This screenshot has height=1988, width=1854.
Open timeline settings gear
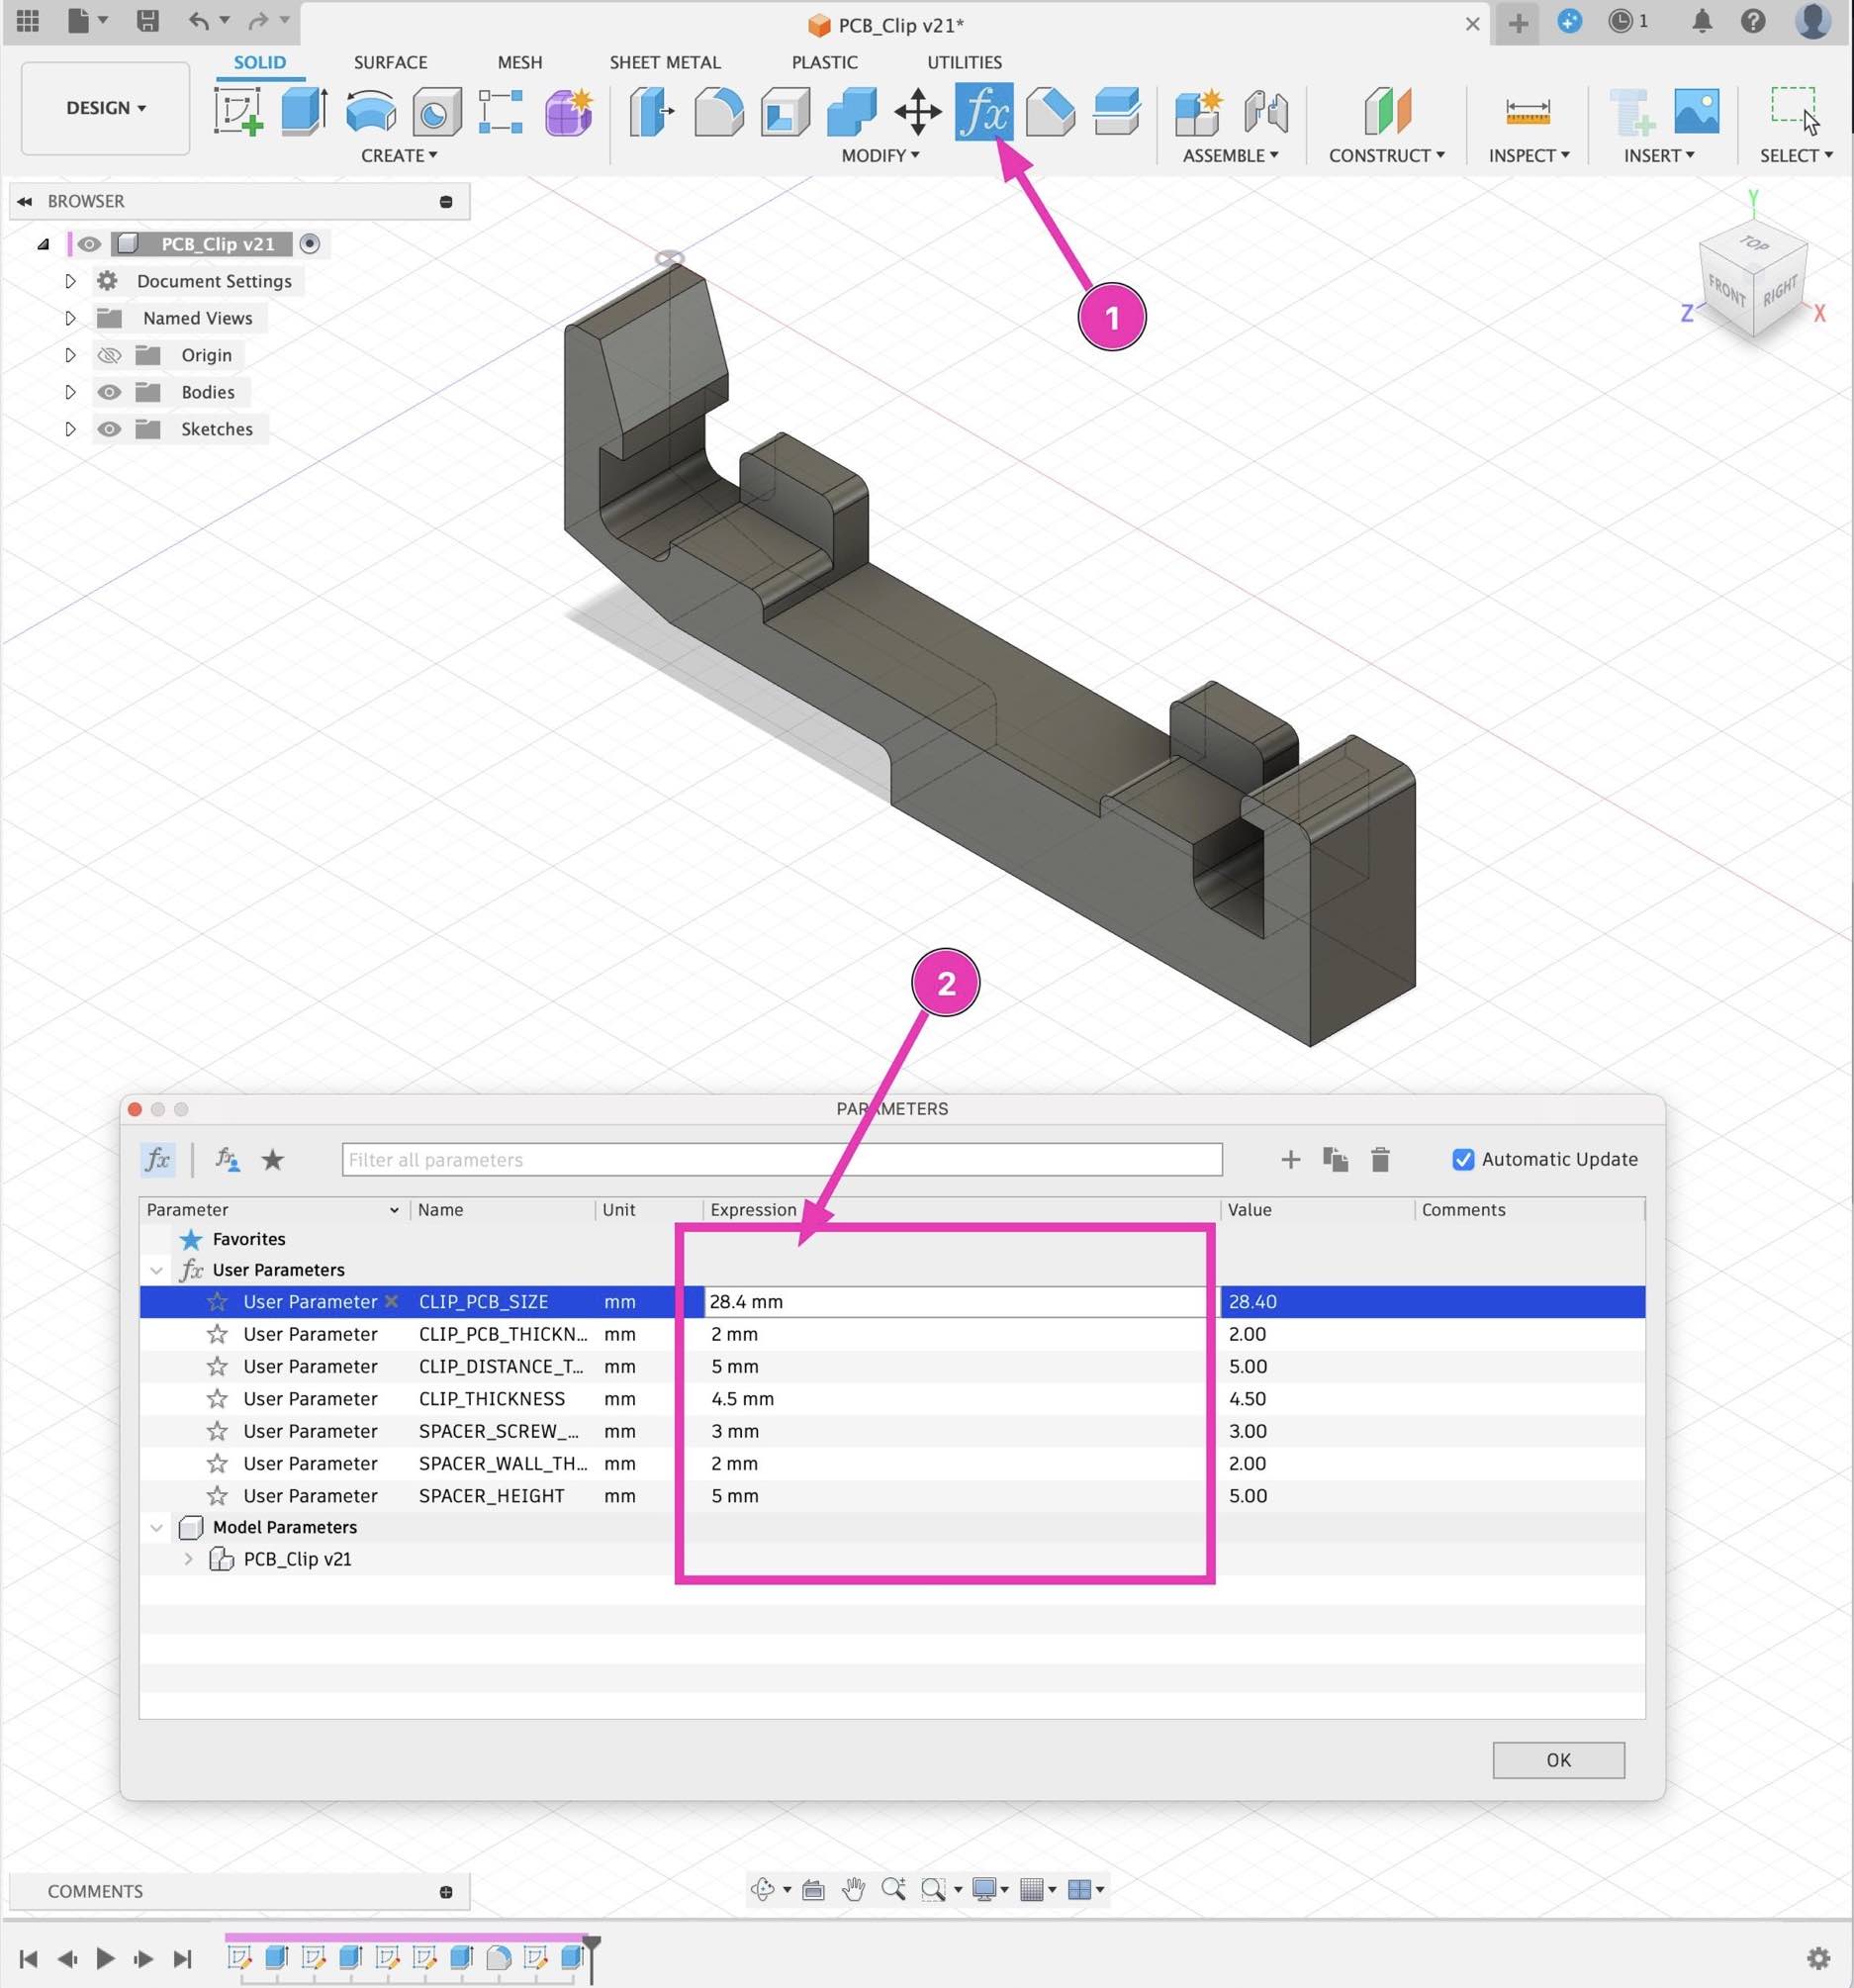[x=1818, y=1957]
